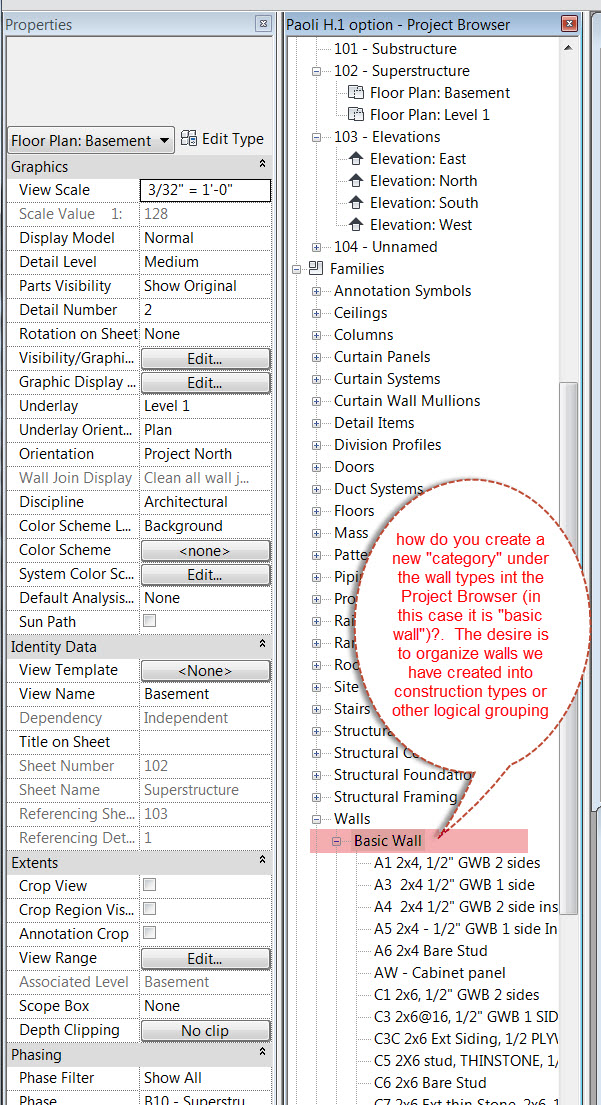Enable the Sun Path checkbox
The width and height of the screenshot is (601, 1105).
coord(149,621)
